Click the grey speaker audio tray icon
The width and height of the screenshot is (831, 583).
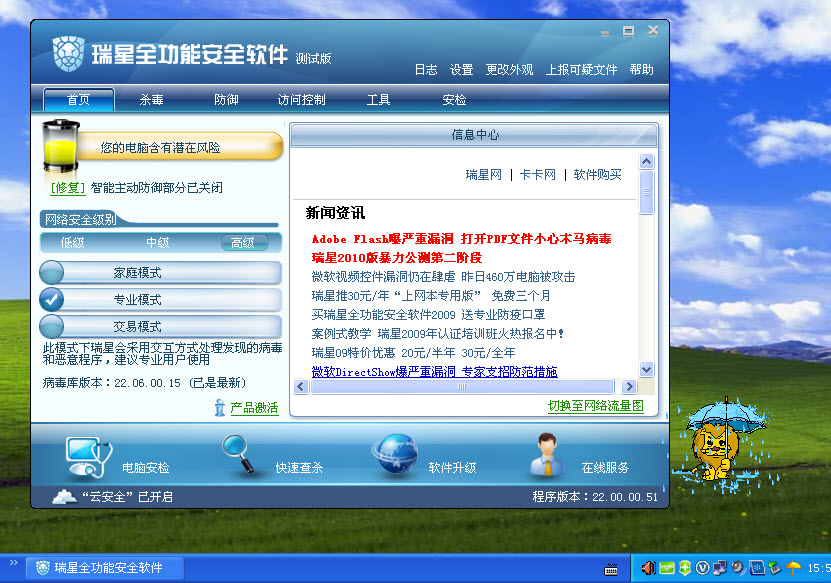pyautogui.click(x=738, y=568)
